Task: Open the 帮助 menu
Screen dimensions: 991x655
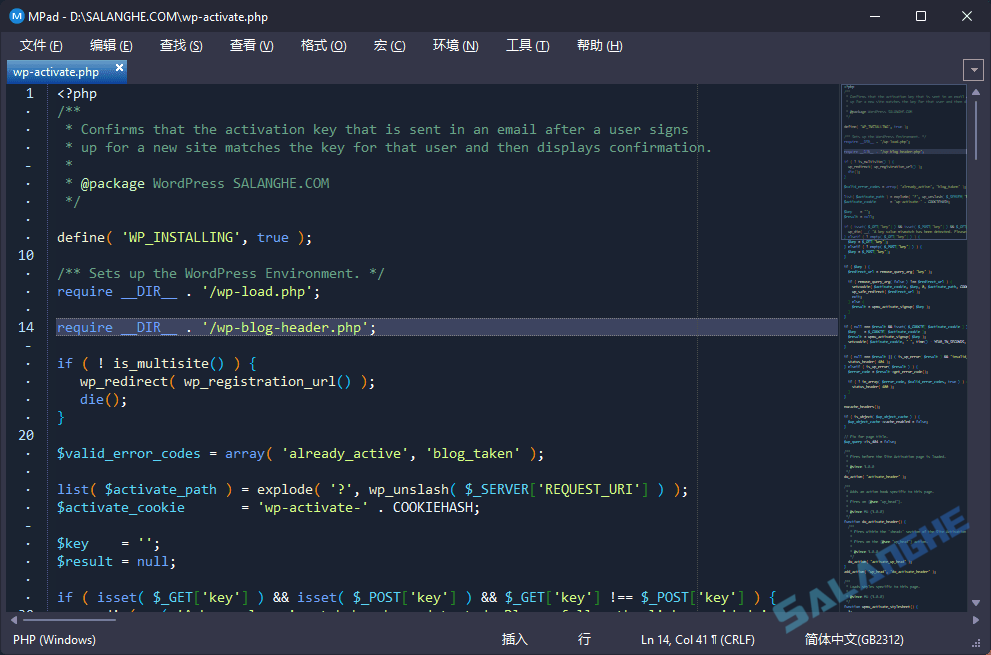Action: (x=598, y=45)
